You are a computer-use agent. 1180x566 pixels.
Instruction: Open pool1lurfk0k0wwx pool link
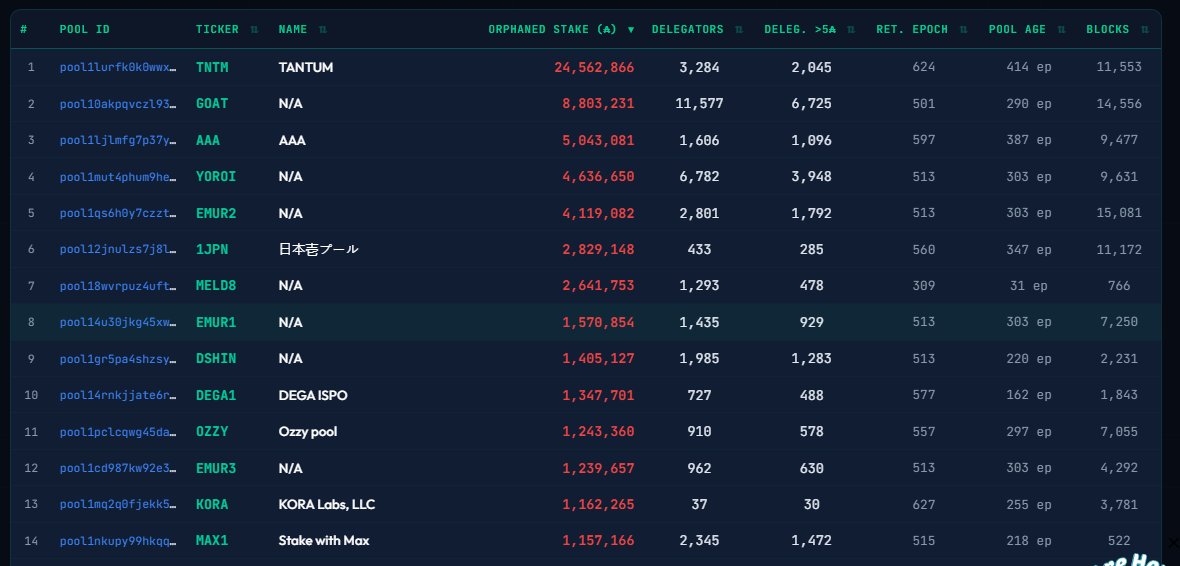click(118, 67)
